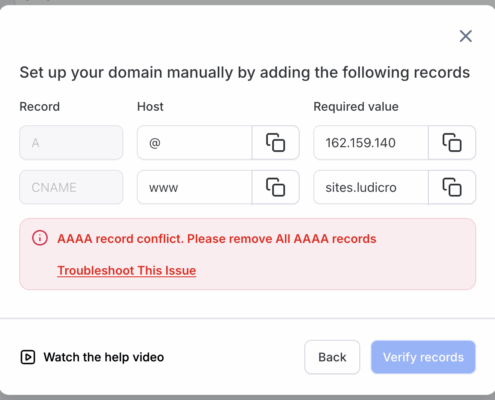The image size is (495, 400).
Task: Click the Host column label
Action: click(150, 107)
